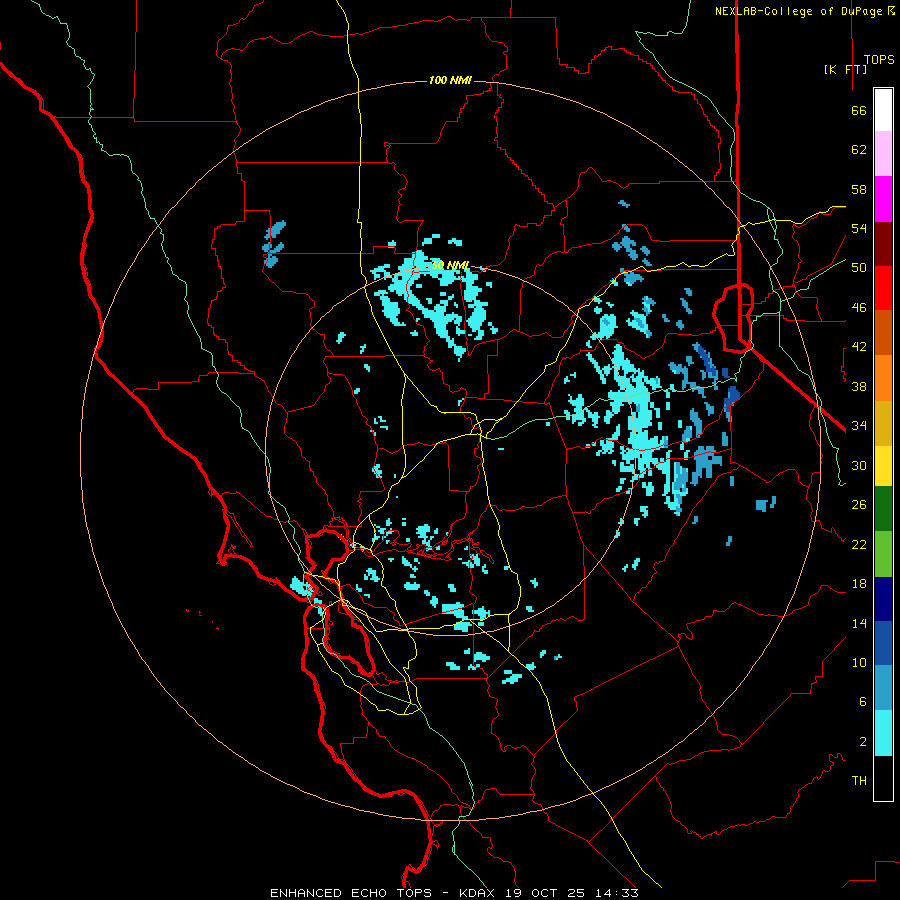Click the 58 legend value label
This screenshot has width=900, height=900.
click(859, 189)
